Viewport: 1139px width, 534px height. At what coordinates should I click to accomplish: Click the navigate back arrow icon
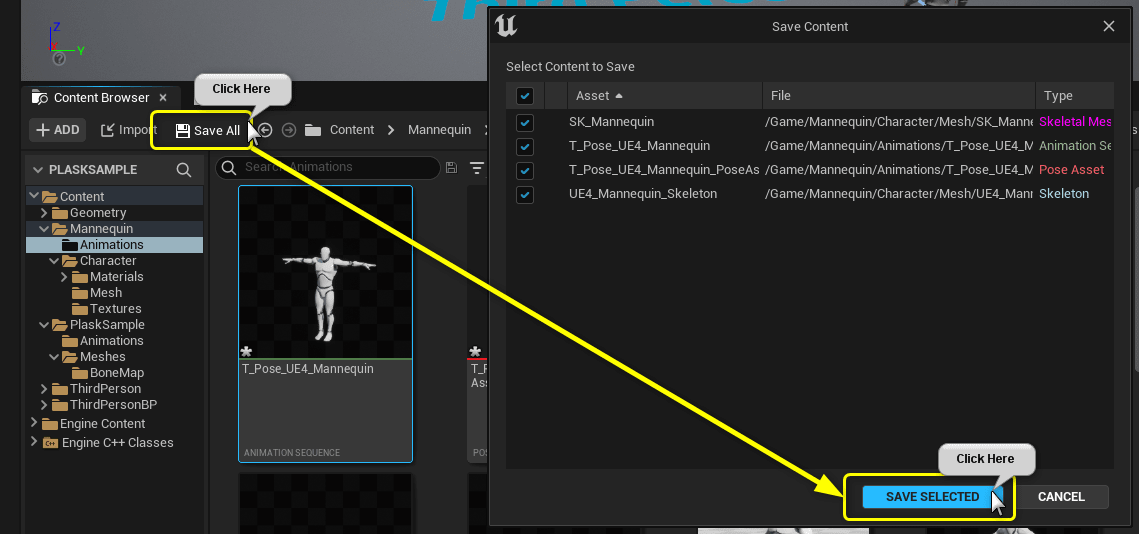click(x=265, y=130)
